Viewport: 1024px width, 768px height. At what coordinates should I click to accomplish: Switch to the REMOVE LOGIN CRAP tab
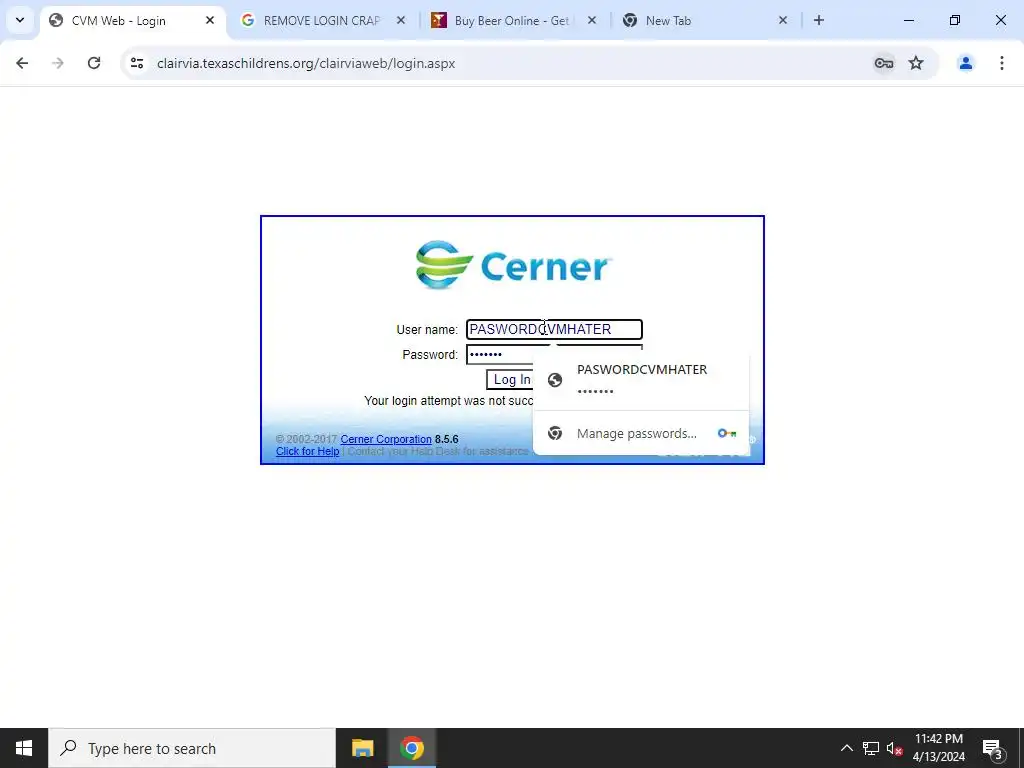[323, 21]
